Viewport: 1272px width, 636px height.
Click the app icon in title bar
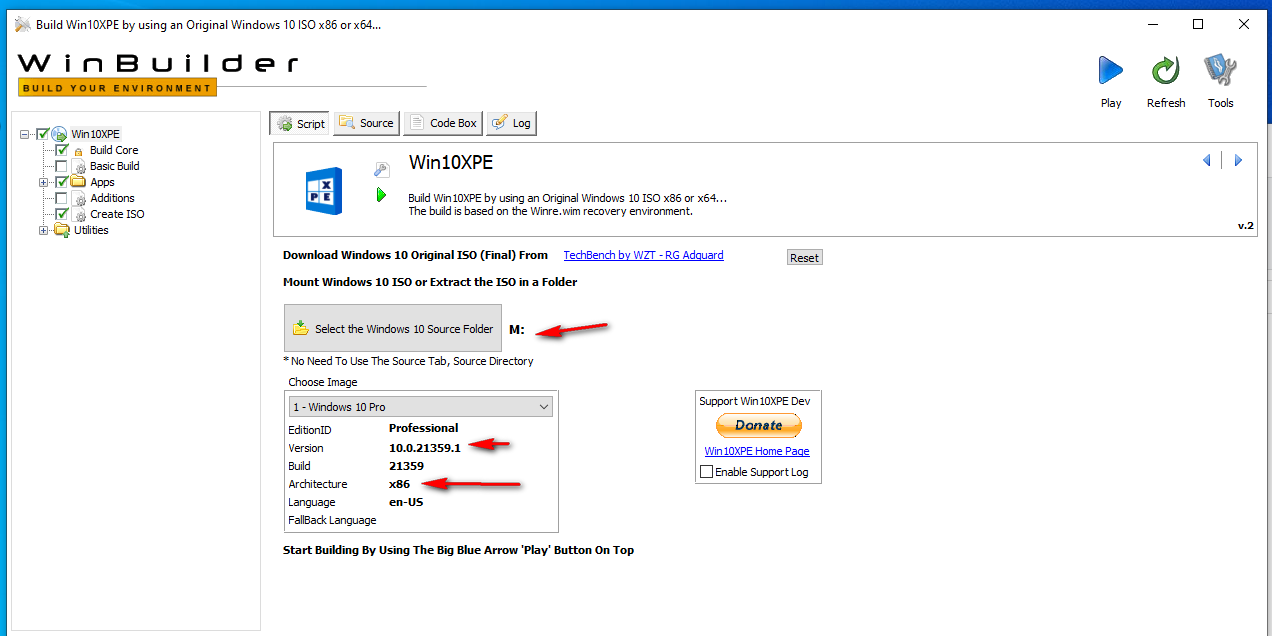coord(21,24)
